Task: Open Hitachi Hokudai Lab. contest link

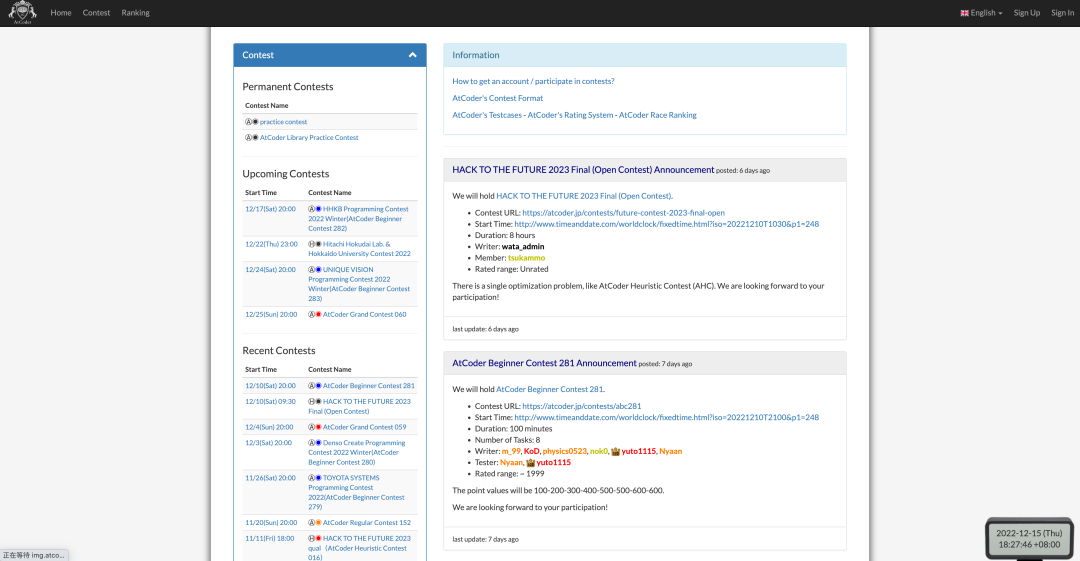Action: point(359,249)
